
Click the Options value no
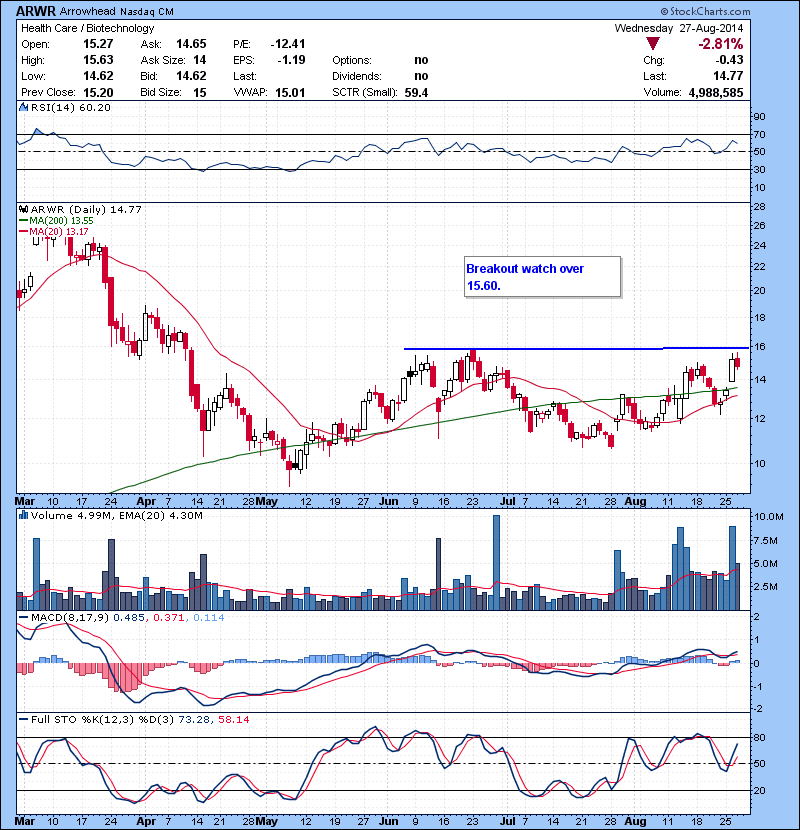421,60
